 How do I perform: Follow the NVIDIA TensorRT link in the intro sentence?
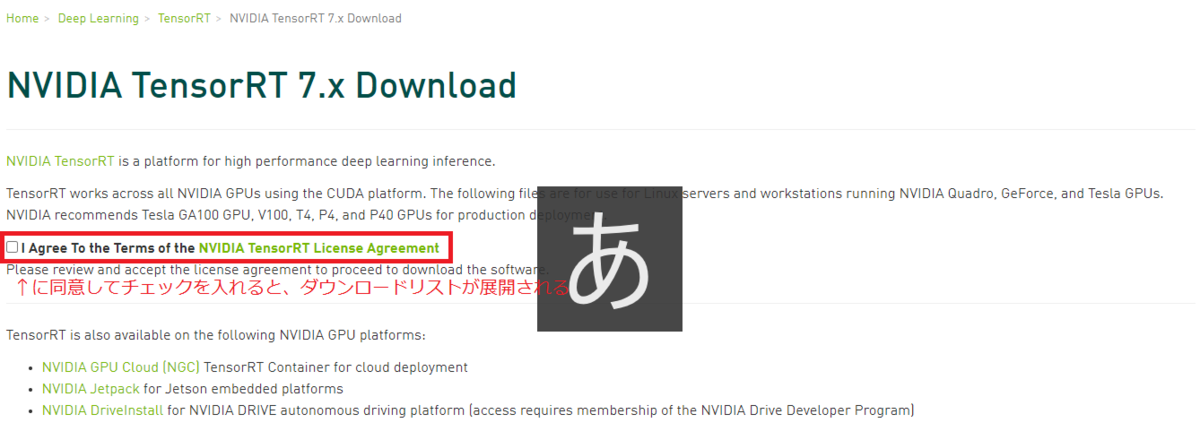pyautogui.click(x=60, y=161)
